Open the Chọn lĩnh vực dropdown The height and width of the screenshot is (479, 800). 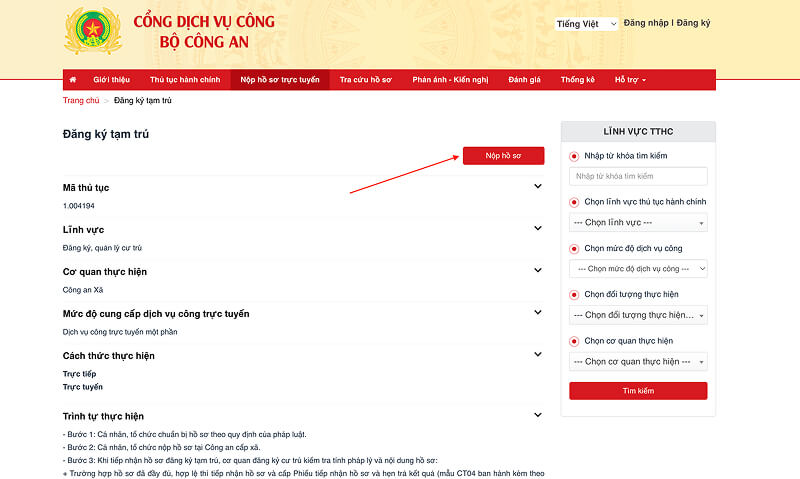(638, 222)
